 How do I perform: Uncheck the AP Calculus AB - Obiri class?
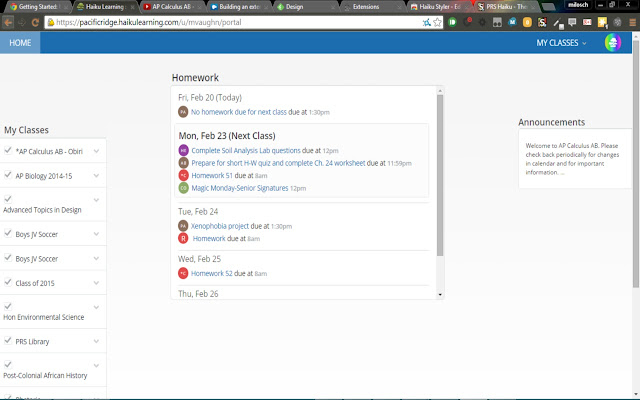(x=8, y=151)
